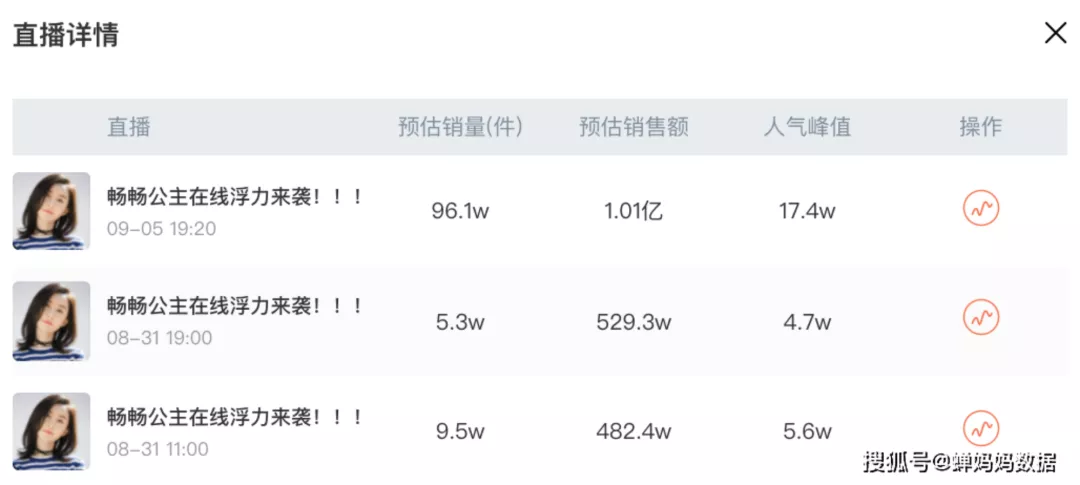
Task: Click the 预估销售额 column header
Action: [x=634, y=127]
